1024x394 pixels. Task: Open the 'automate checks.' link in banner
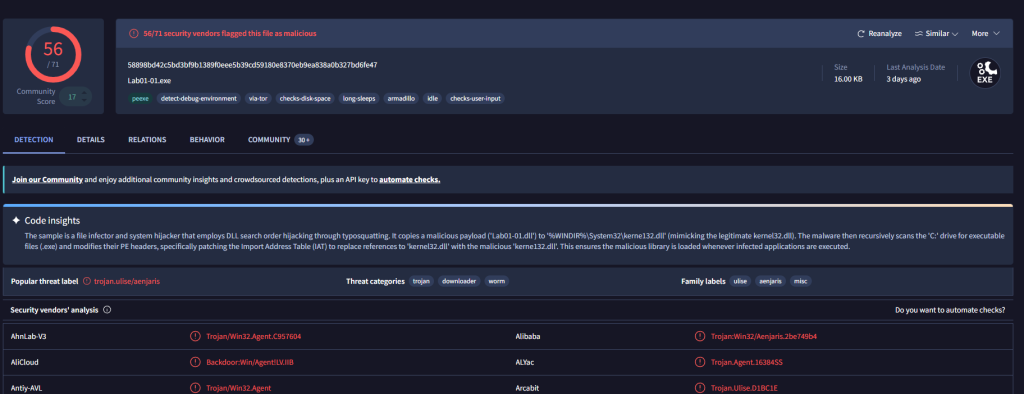pos(409,180)
